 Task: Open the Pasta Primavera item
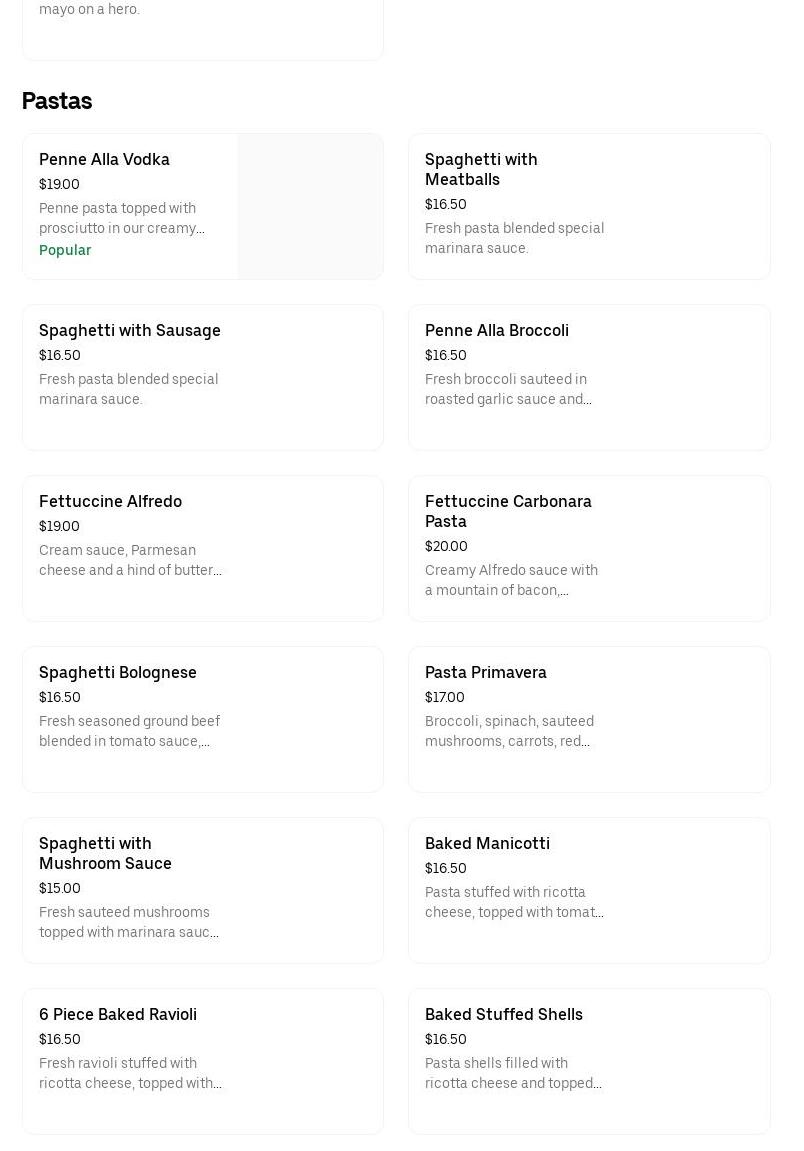589,720
